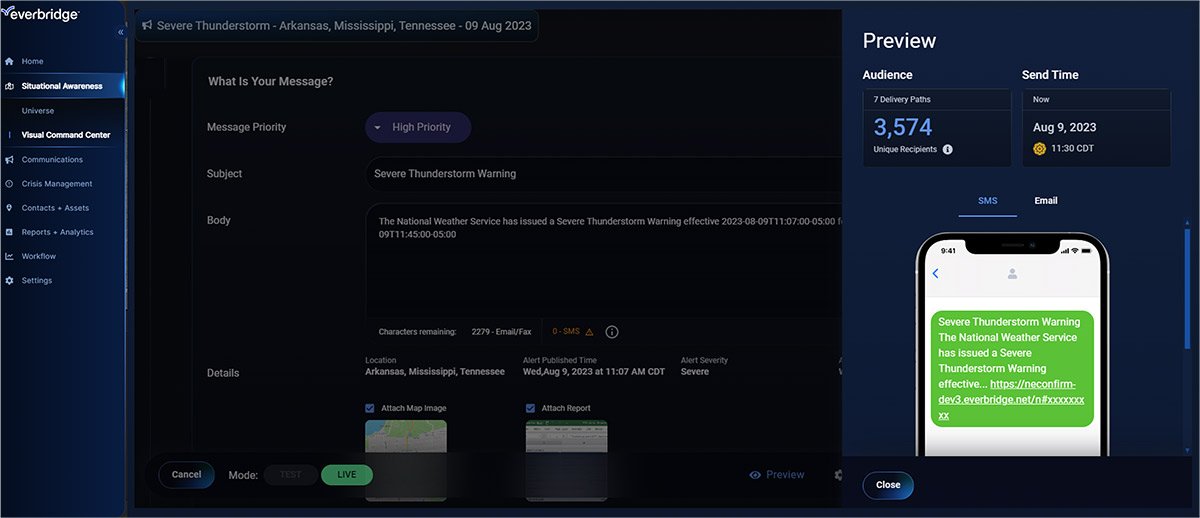
Task: Switch mode to LIVE
Action: 347,475
